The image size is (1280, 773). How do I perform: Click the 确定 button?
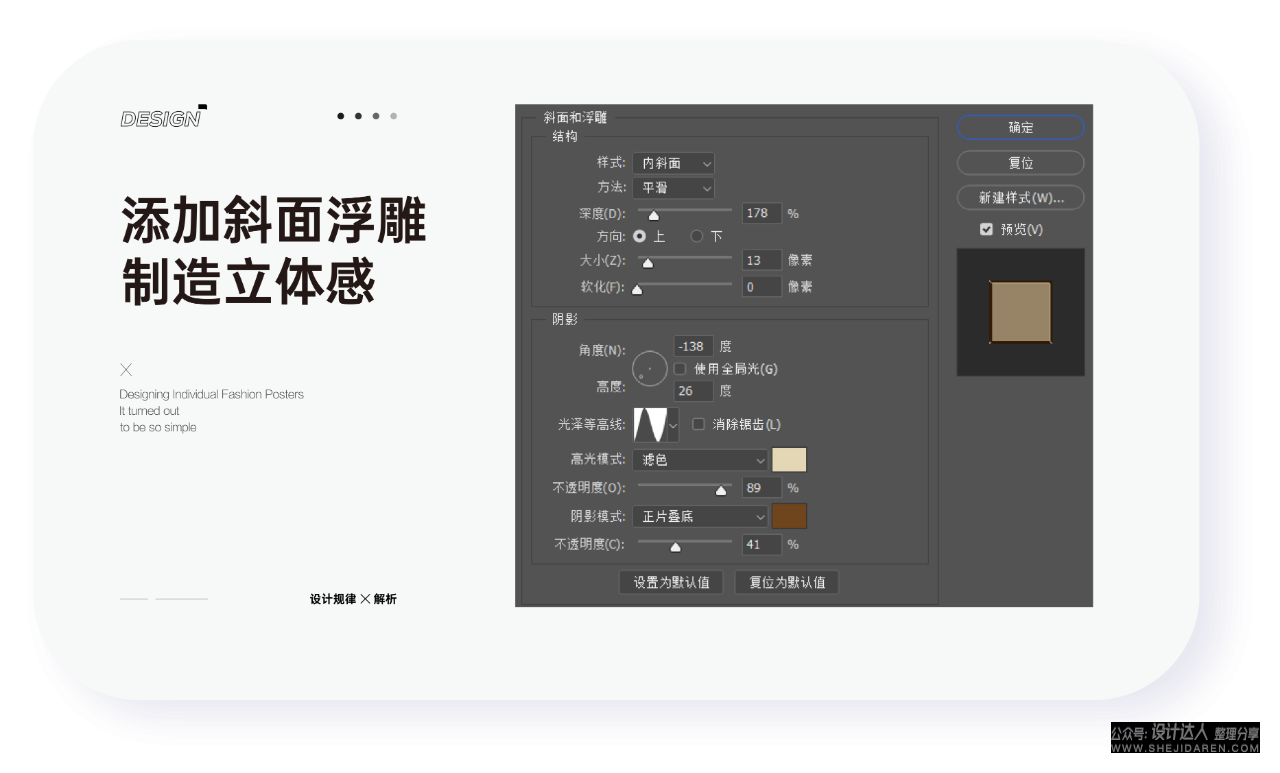coord(1020,127)
